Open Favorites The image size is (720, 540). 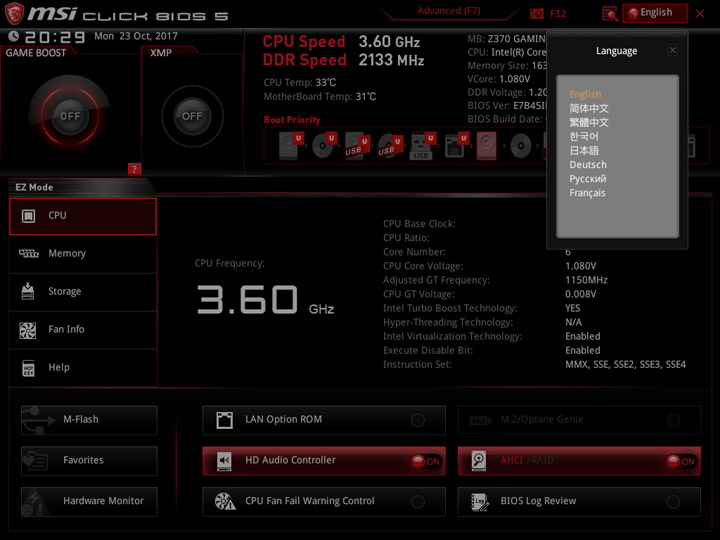89,461
